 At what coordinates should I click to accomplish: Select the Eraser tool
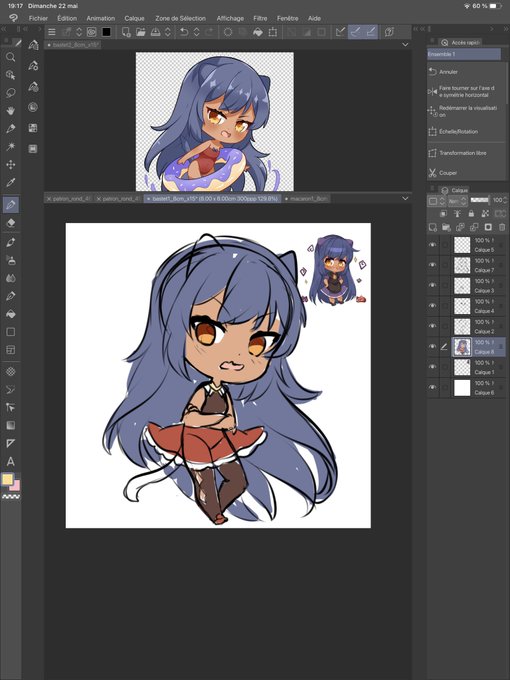coord(11,223)
